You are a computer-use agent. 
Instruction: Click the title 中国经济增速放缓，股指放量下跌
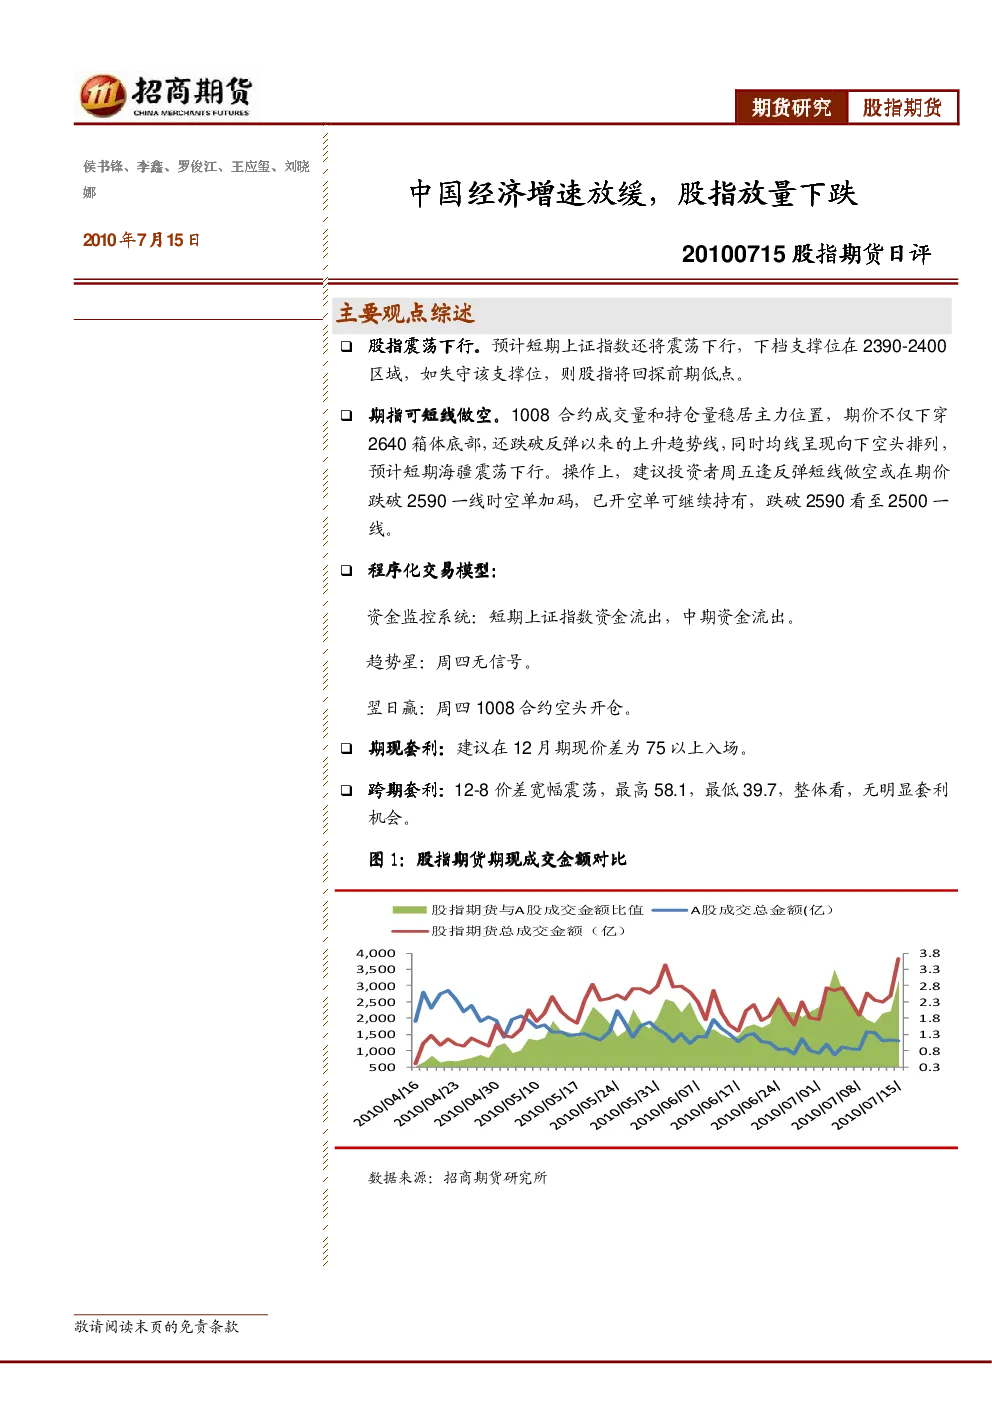pos(633,193)
